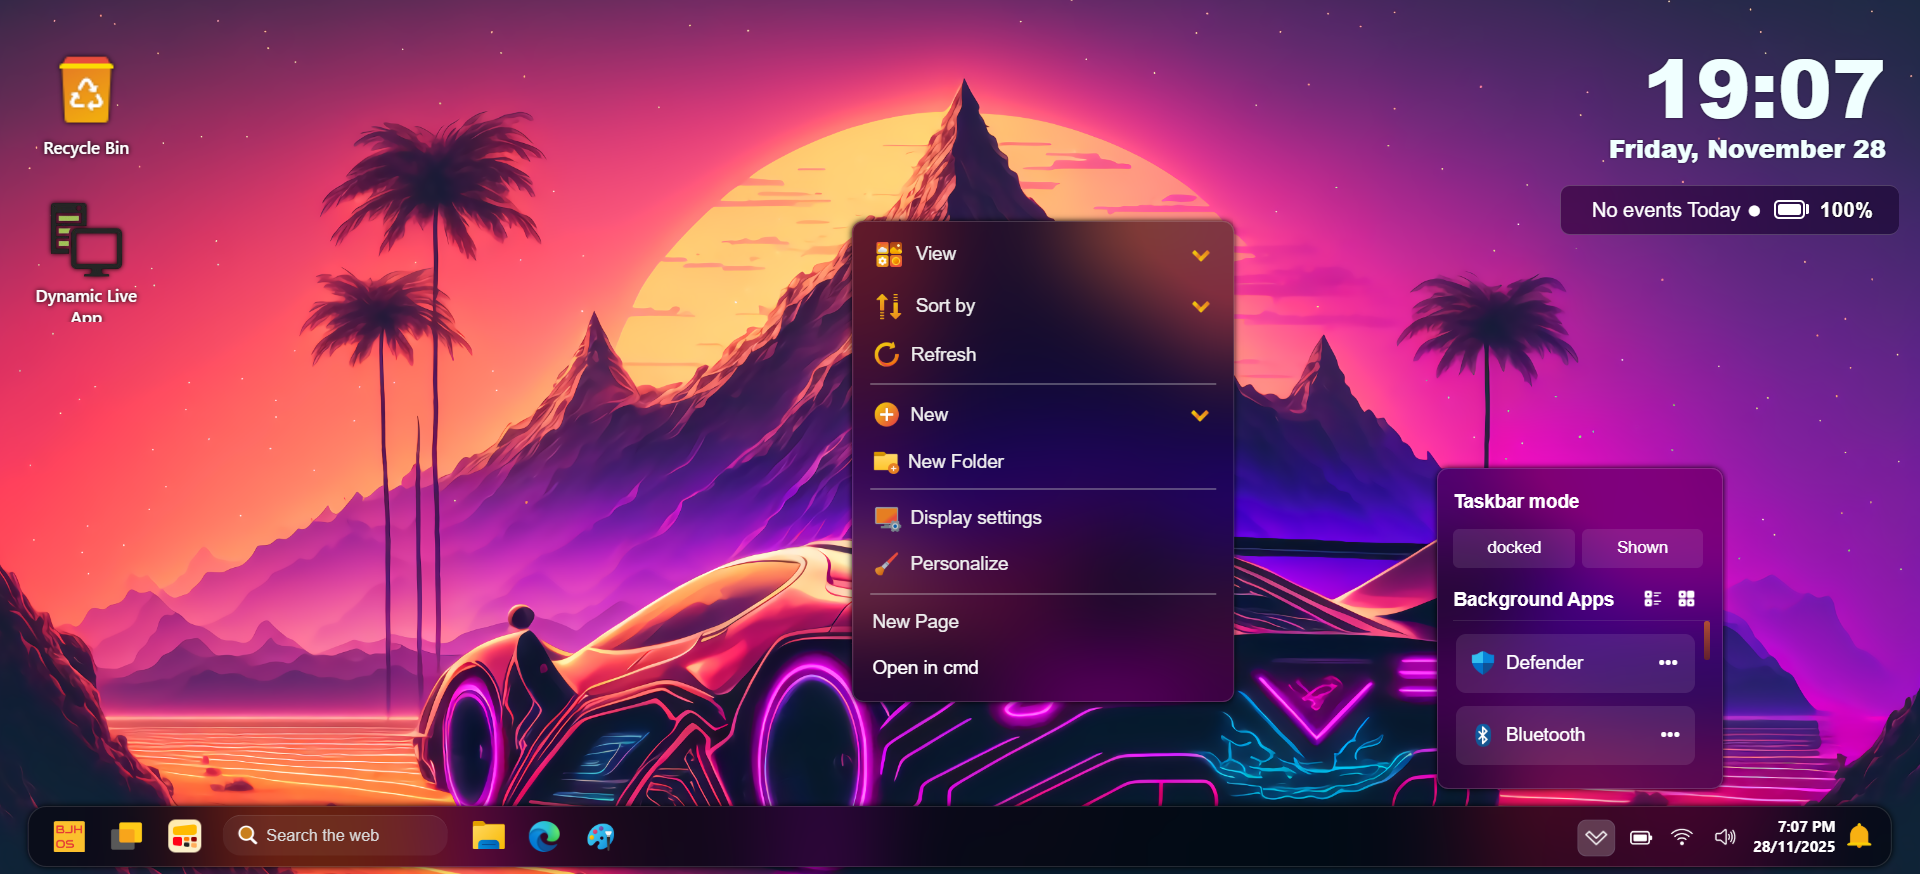Click the volume speaker icon
The height and width of the screenshot is (874, 1920).
pos(1725,837)
